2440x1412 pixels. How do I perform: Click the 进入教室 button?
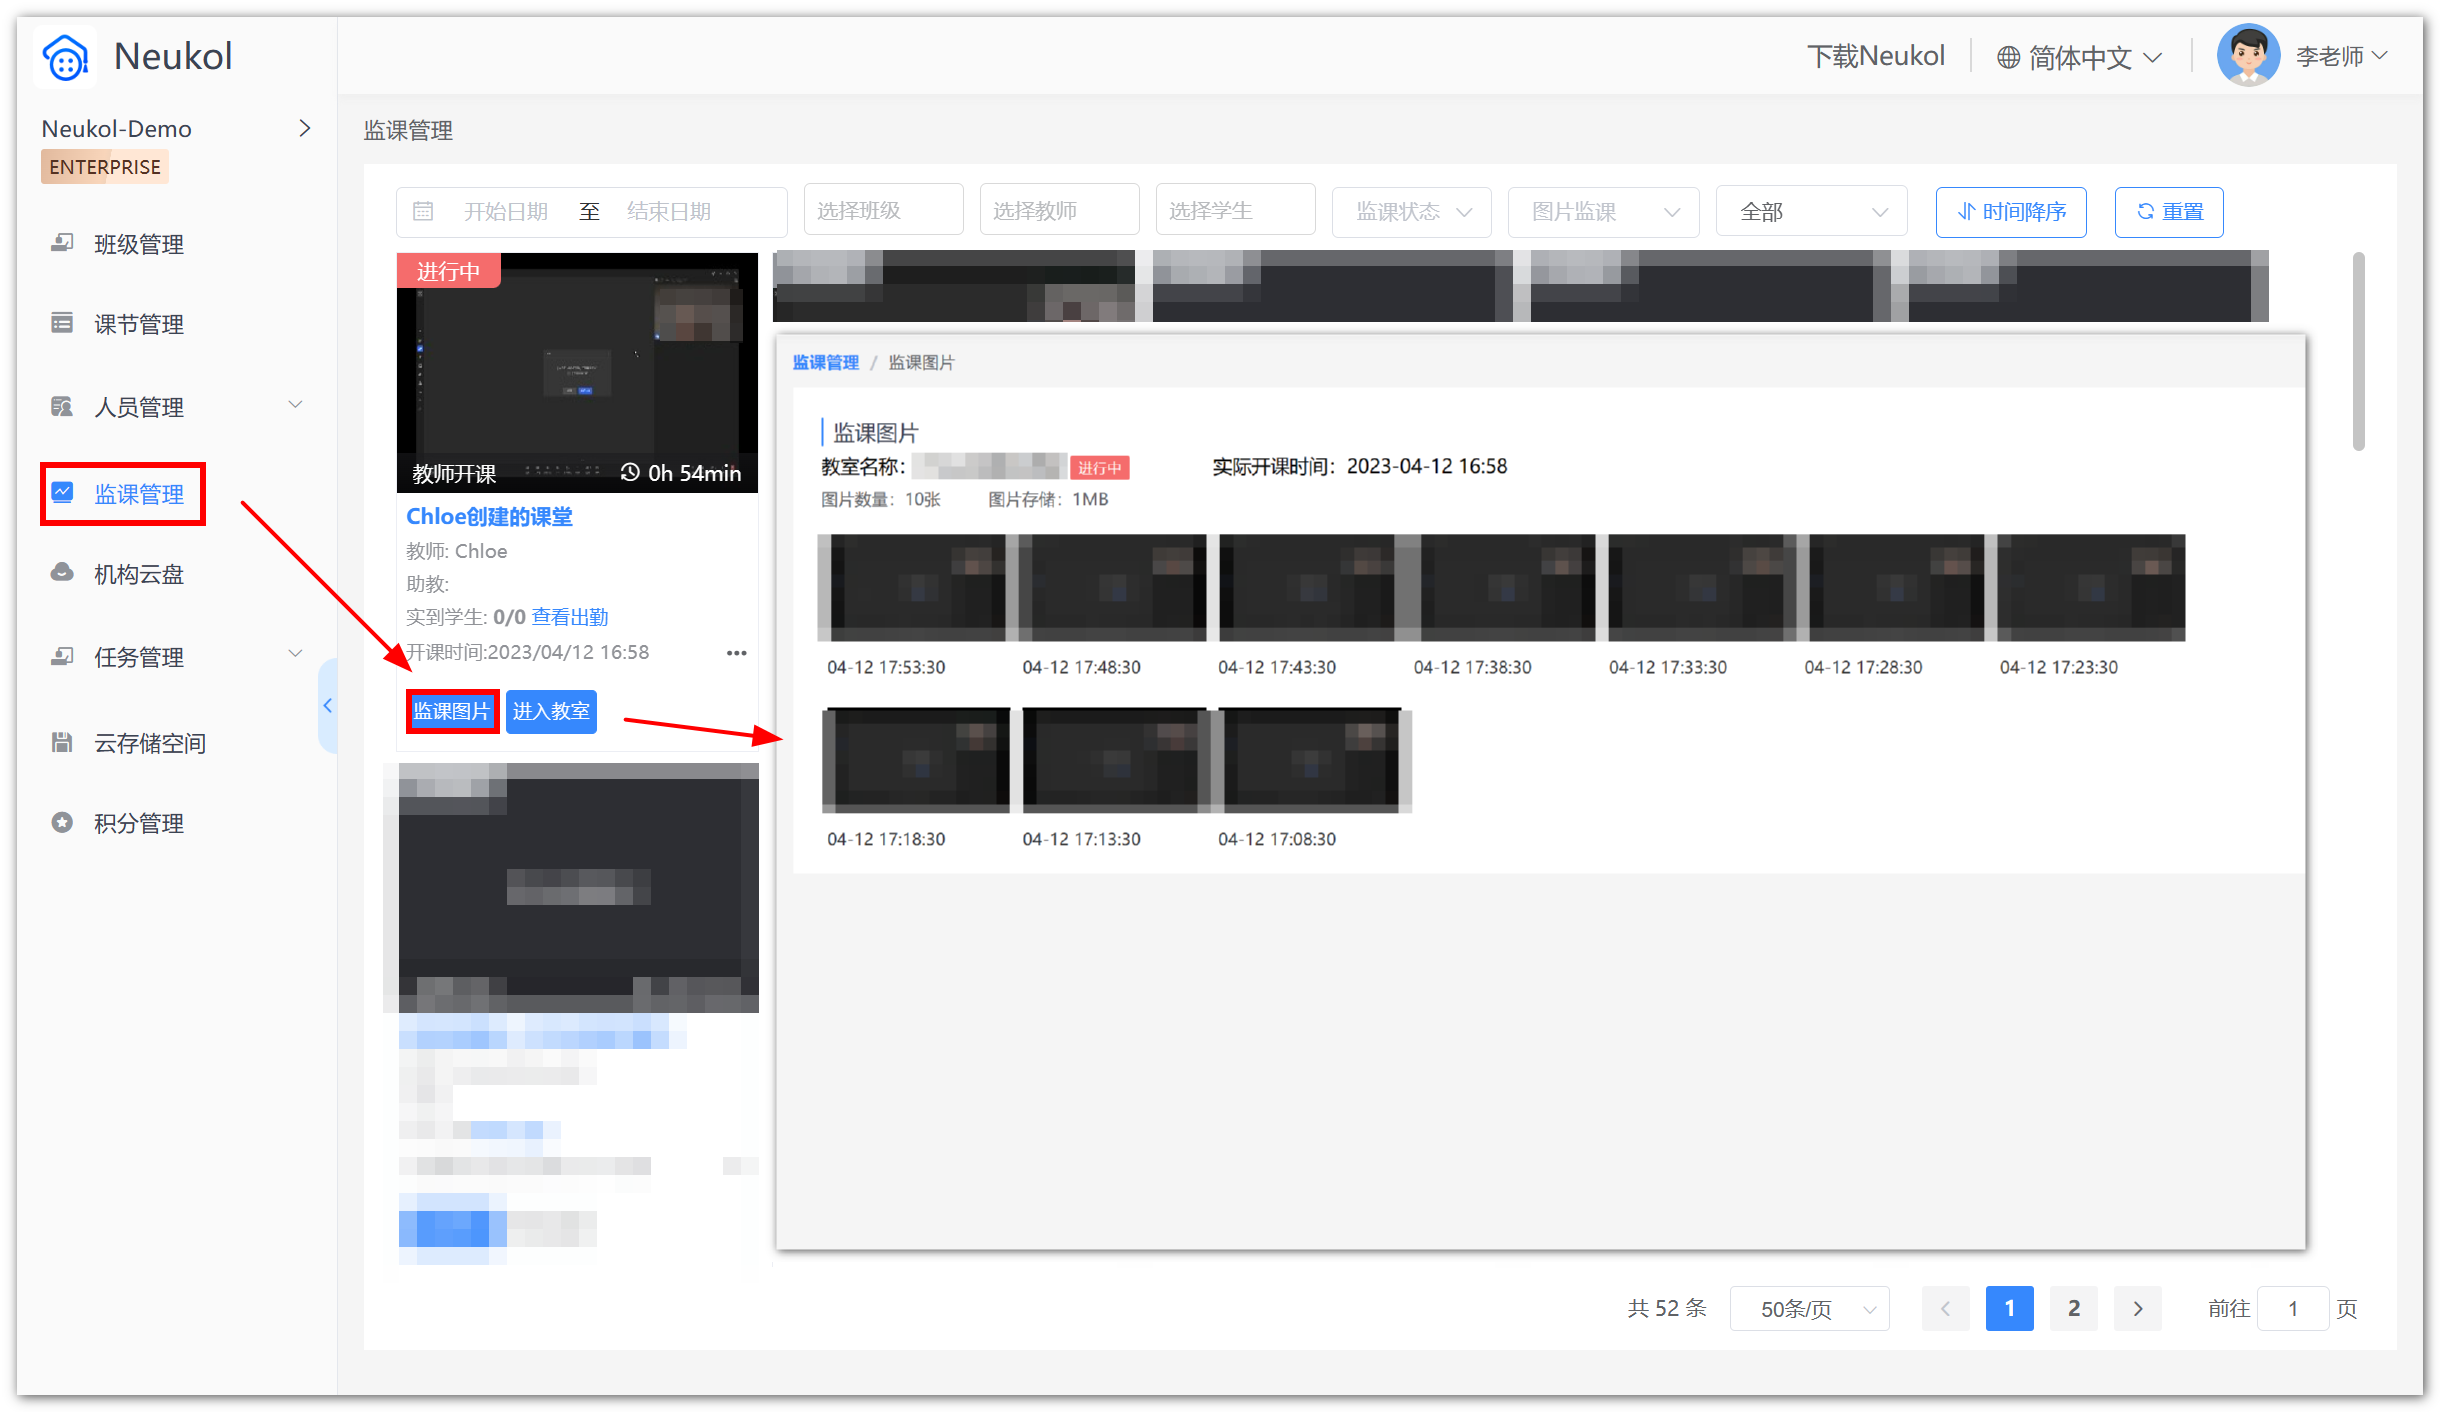[x=551, y=711]
